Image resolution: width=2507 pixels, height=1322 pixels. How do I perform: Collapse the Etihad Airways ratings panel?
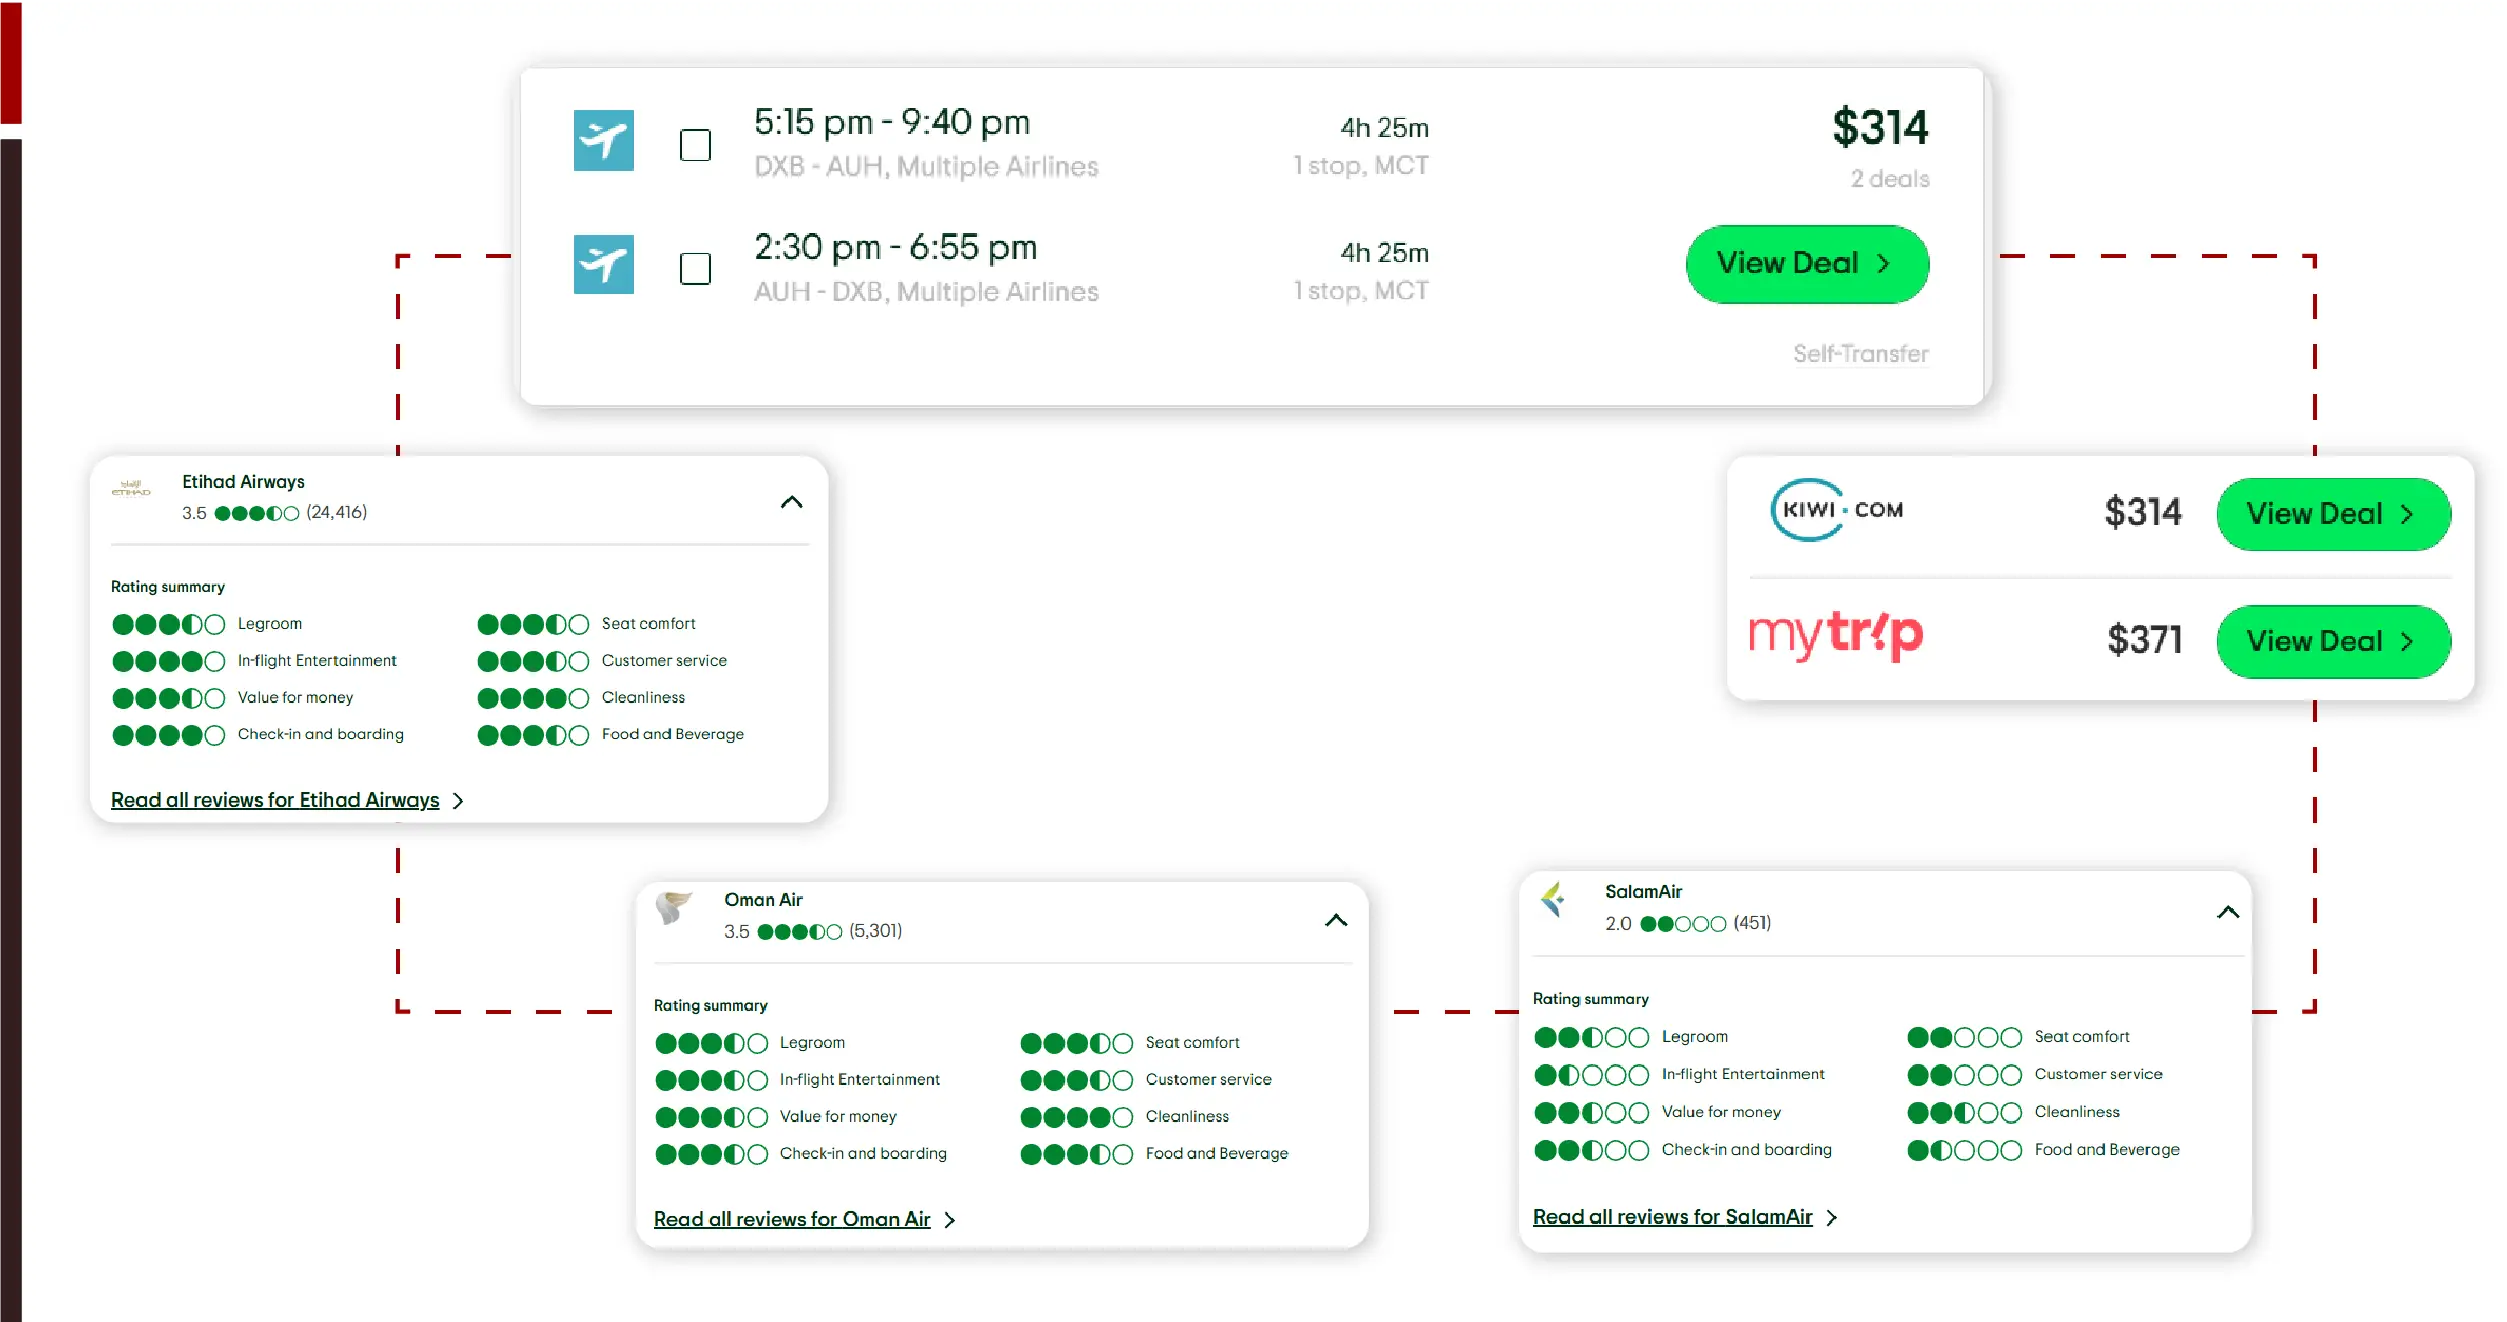(791, 502)
